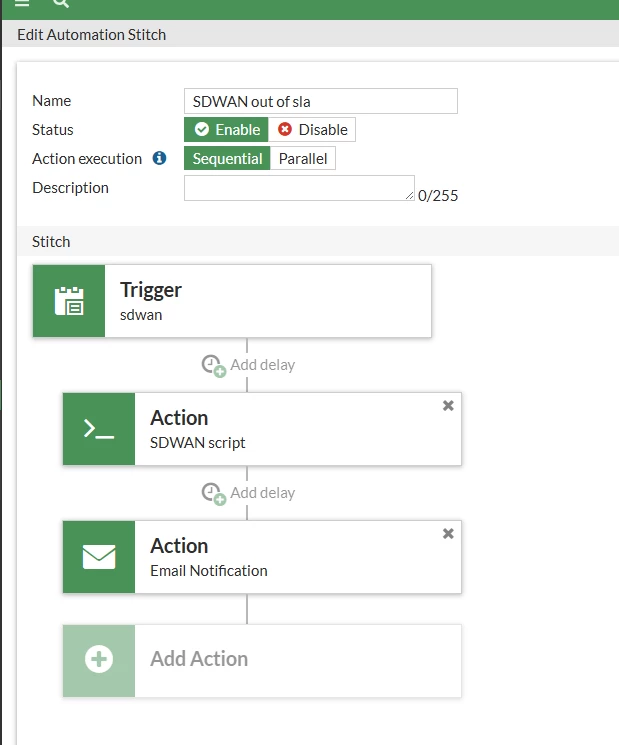Screen dimensions: 619x745
Task: Click the Add Action card
Action: point(262,661)
